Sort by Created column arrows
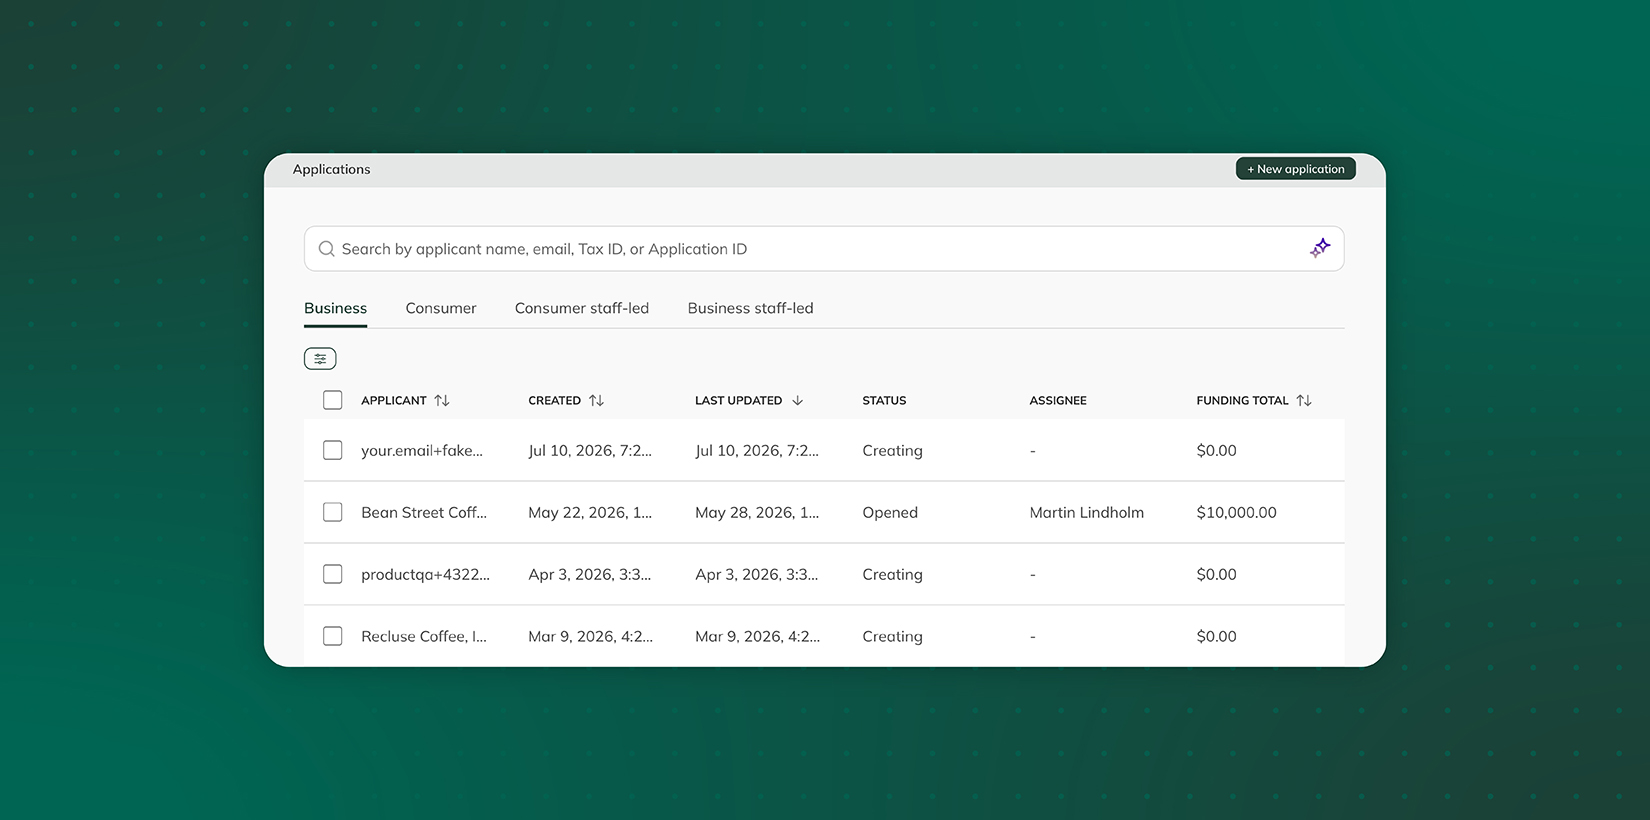The width and height of the screenshot is (1650, 820). click(x=597, y=400)
